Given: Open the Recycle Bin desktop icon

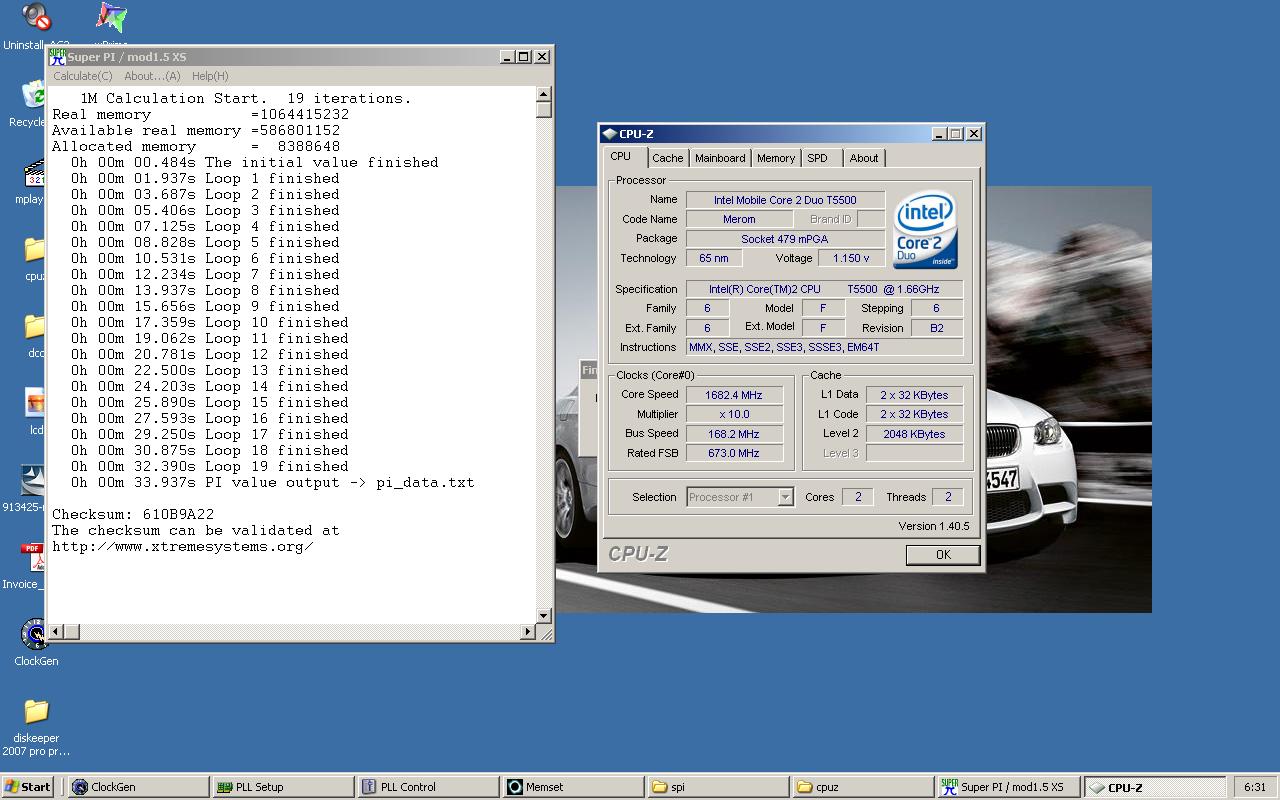Looking at the screenshot, I should [36, 96].
